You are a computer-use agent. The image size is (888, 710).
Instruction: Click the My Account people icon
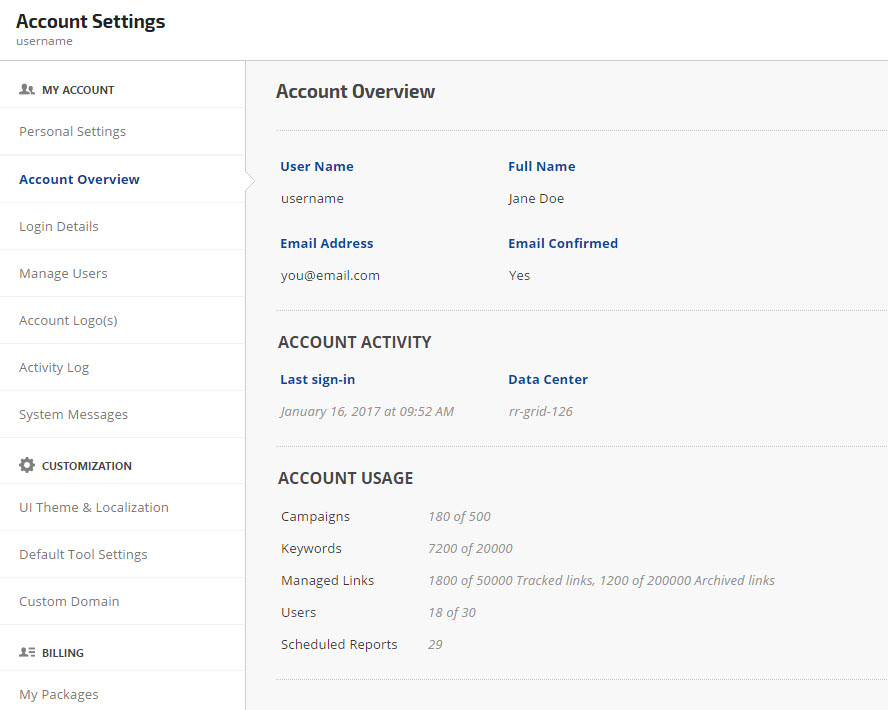[x=27, y=89]
